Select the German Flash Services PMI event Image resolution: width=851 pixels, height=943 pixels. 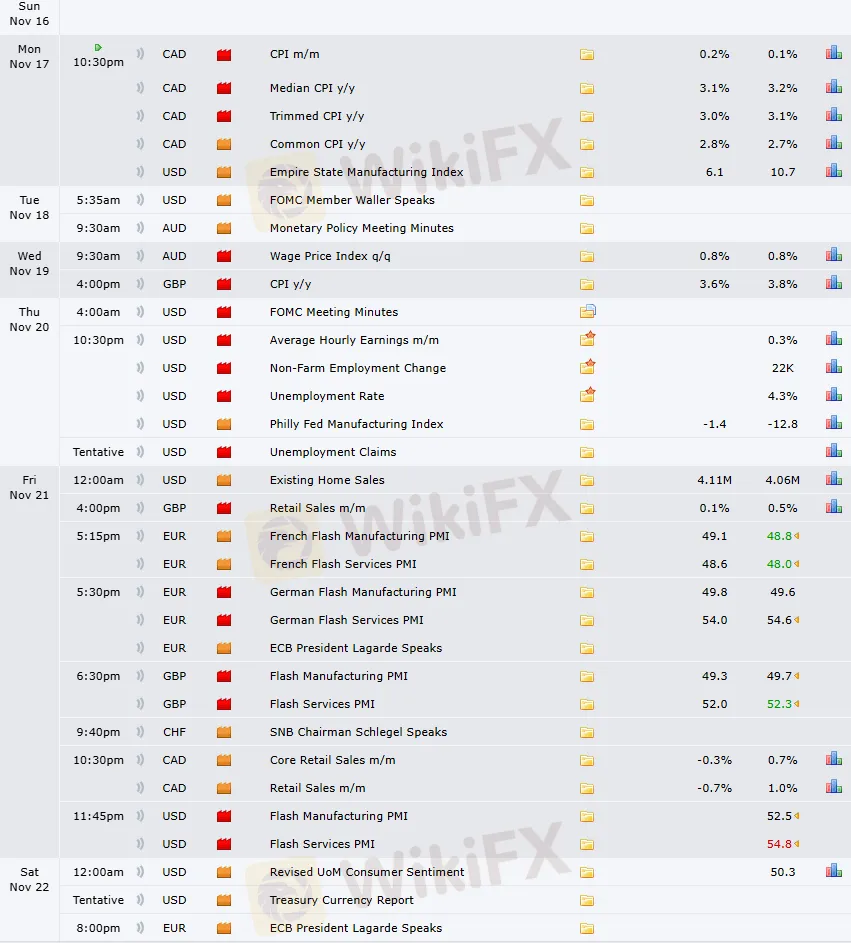346,620
